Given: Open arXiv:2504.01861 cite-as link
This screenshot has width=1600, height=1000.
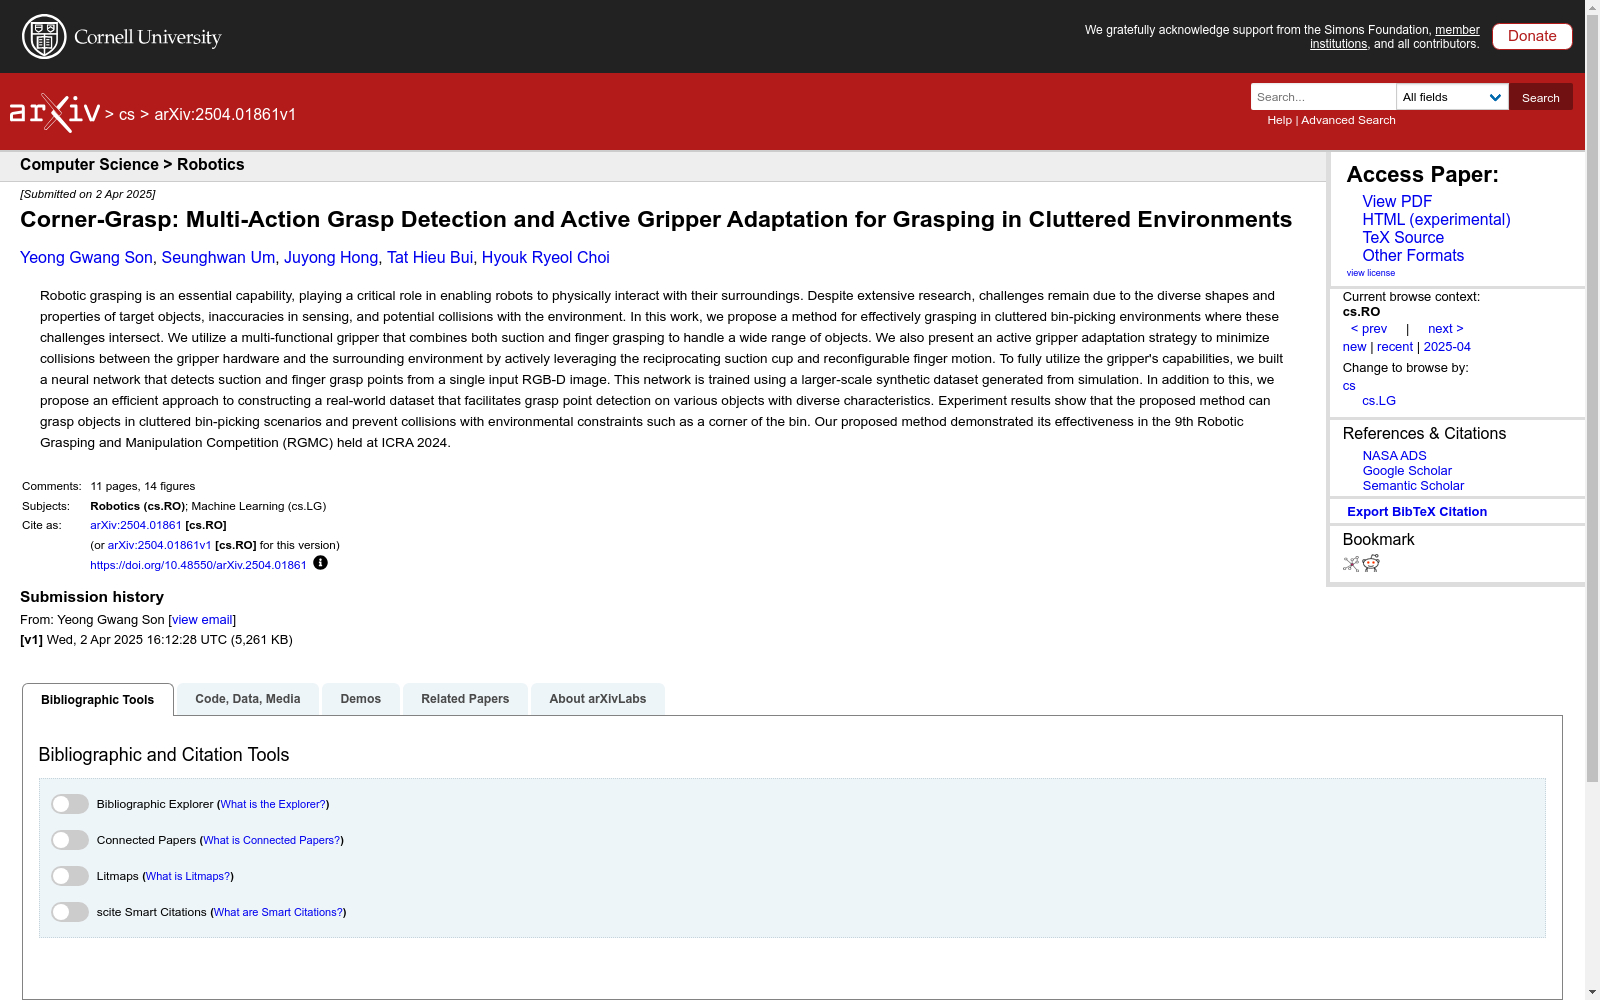Looking at the screenshot, I should (136, 525).
